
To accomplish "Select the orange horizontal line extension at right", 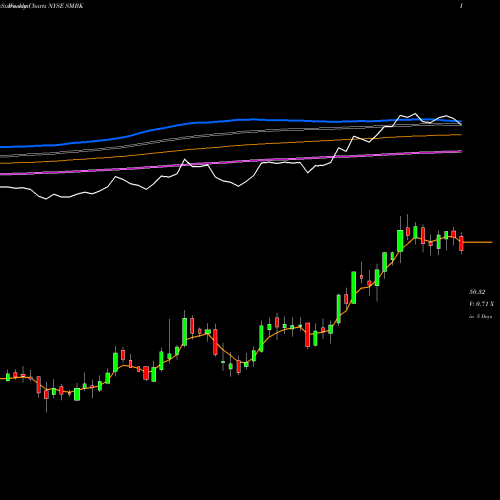I will pos(478,242).
